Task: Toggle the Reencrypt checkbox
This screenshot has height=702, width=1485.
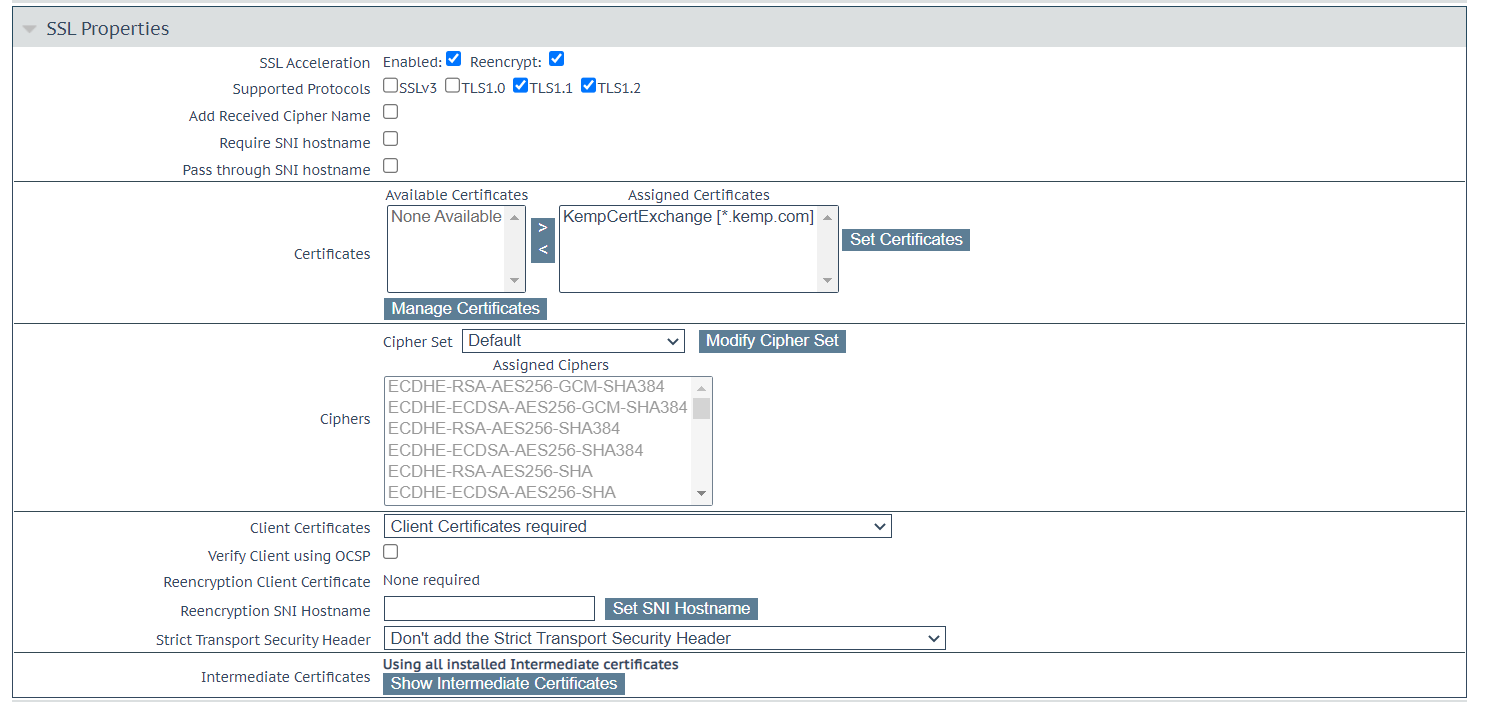Action: pos(557,59)
